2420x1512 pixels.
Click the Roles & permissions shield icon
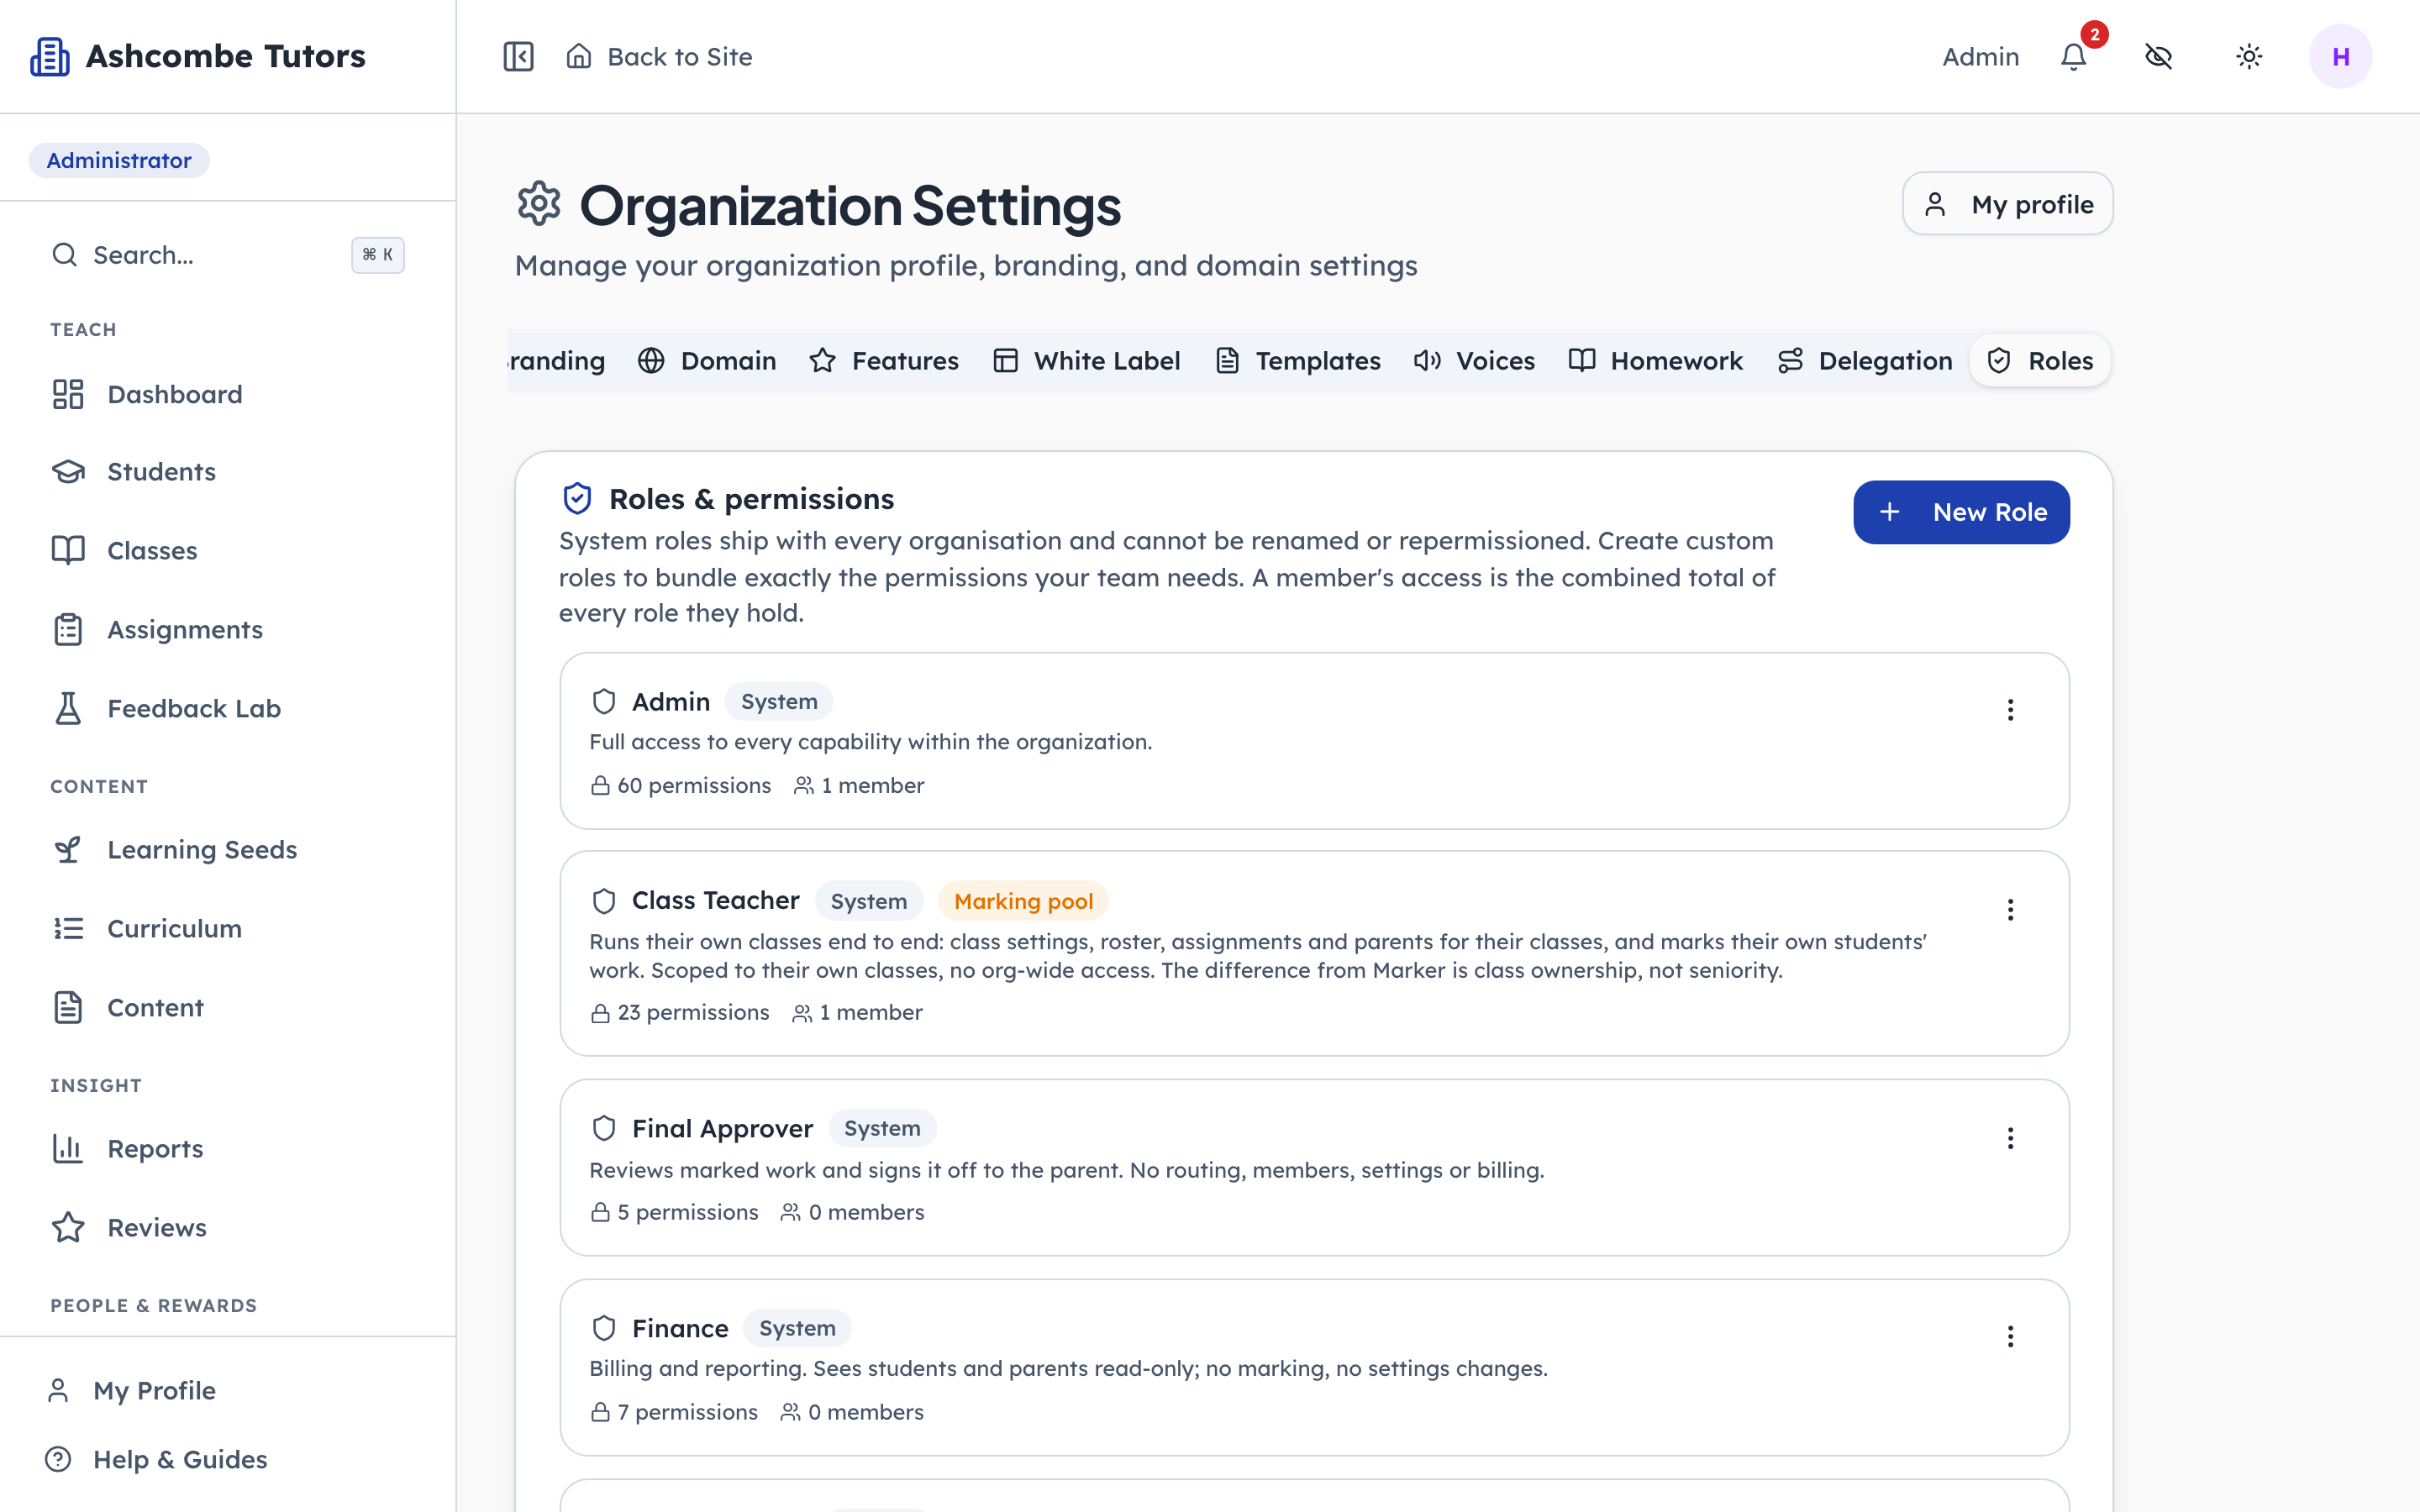pyautogui.click(x=578, y=498)
